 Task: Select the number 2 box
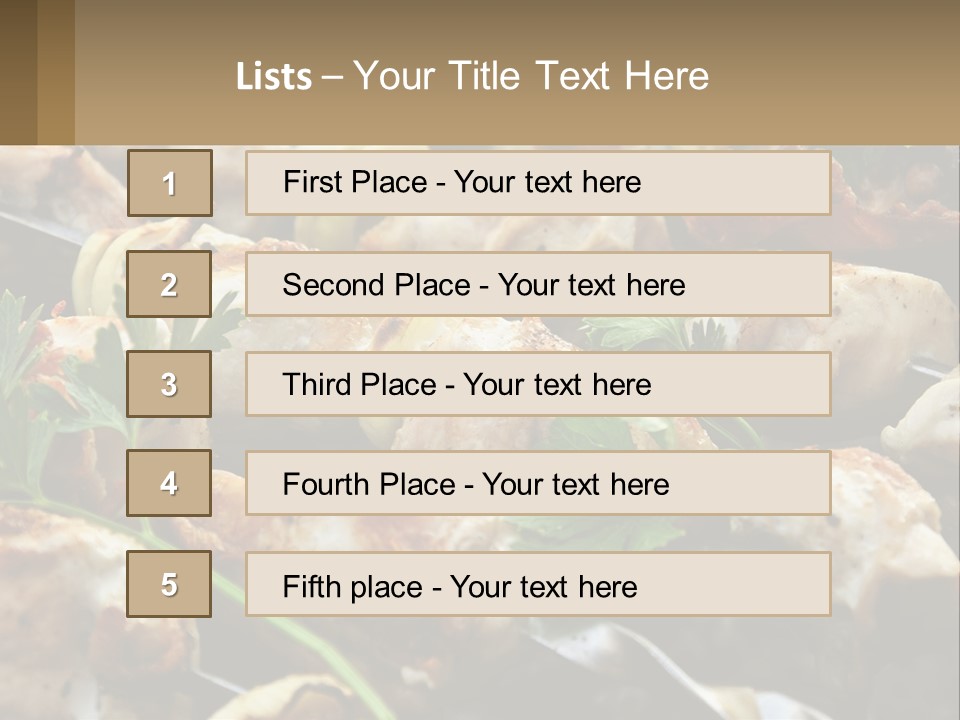click(169, 284)
